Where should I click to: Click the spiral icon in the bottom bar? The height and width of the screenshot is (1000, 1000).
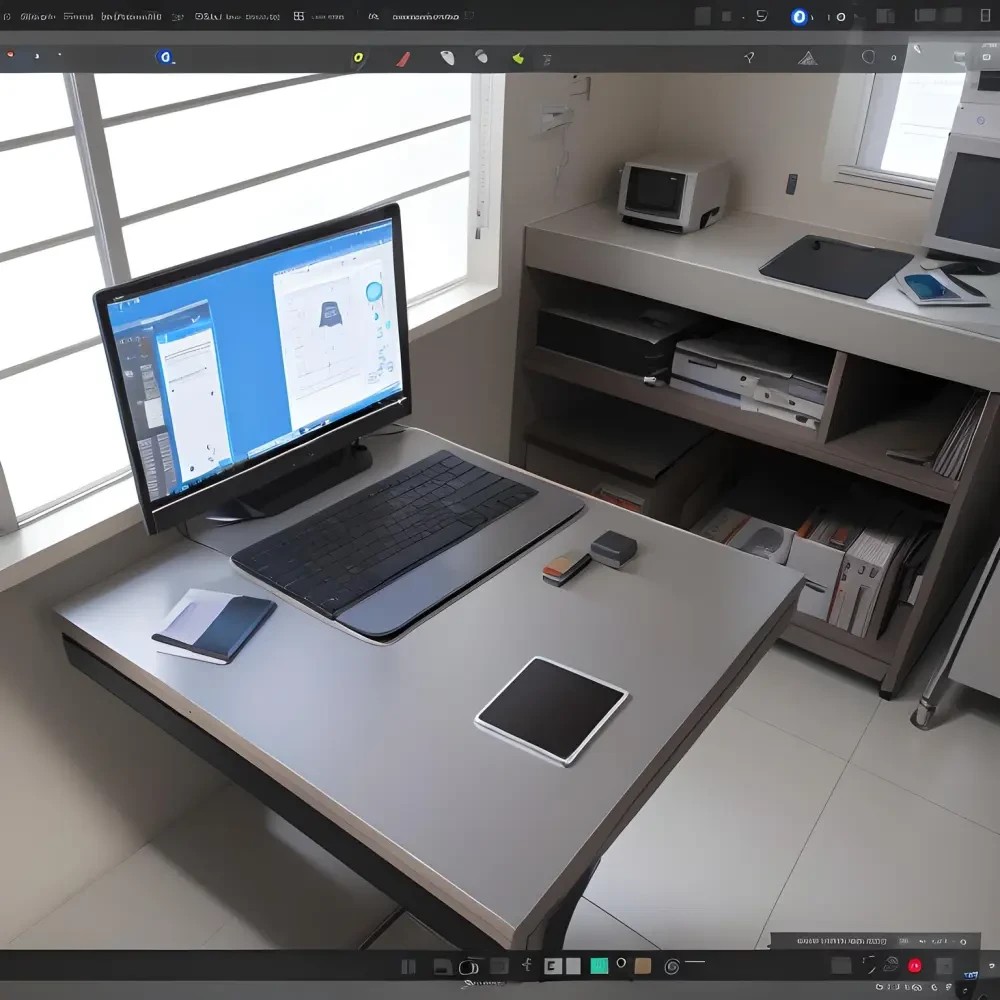[672, 966]
